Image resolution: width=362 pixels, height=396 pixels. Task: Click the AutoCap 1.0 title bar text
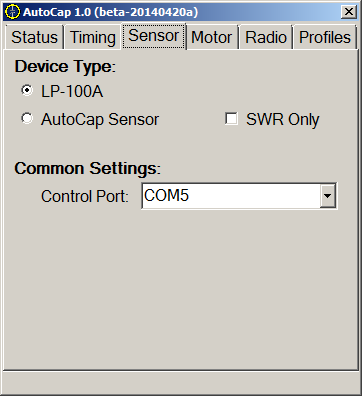pos(110,12)
